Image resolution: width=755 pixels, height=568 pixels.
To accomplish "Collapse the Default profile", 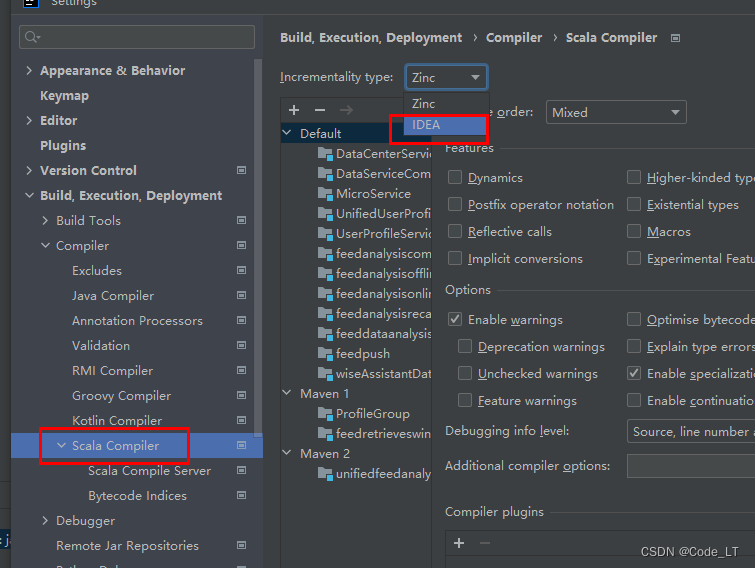I will [x=287, y=133].
